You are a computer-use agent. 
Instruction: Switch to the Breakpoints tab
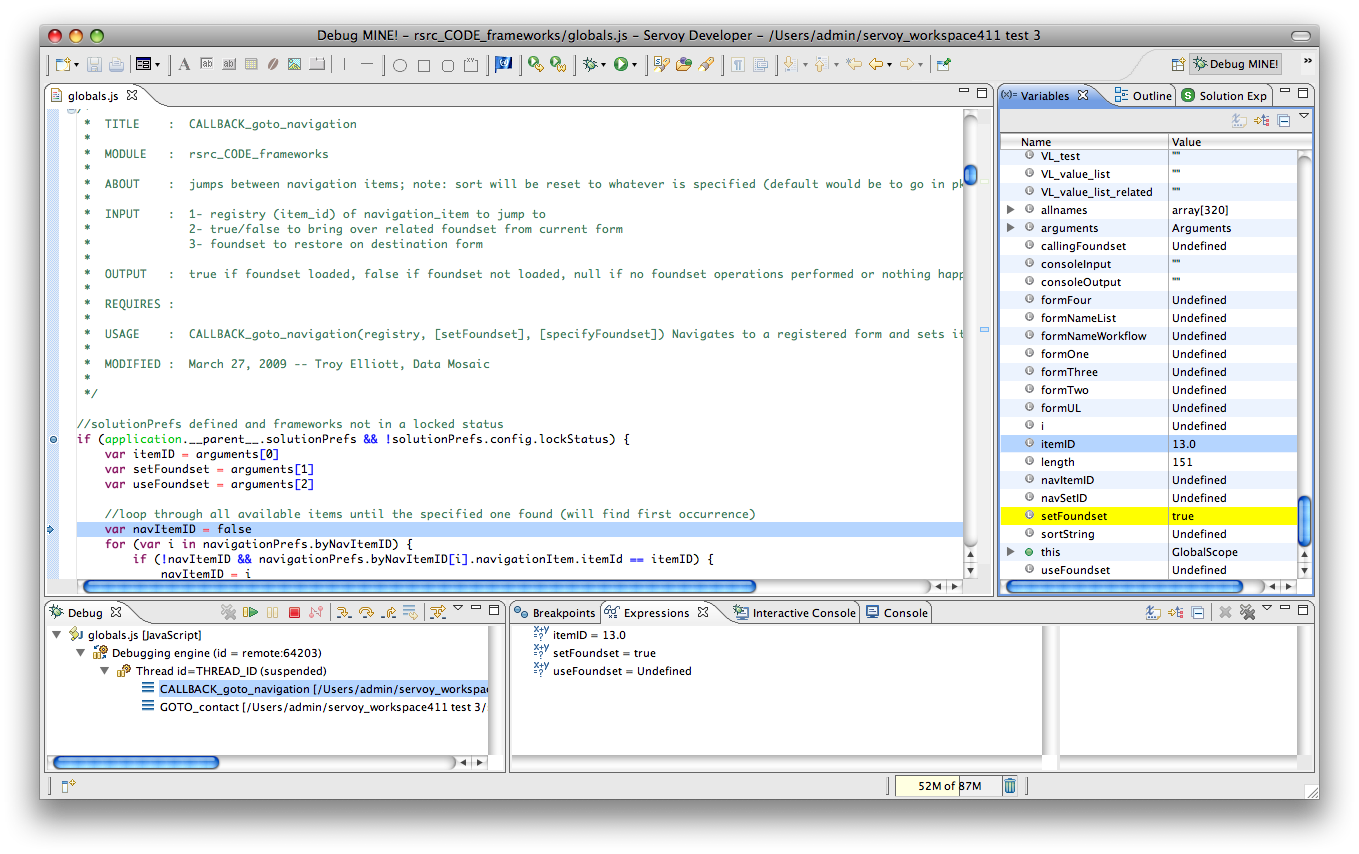555,613
